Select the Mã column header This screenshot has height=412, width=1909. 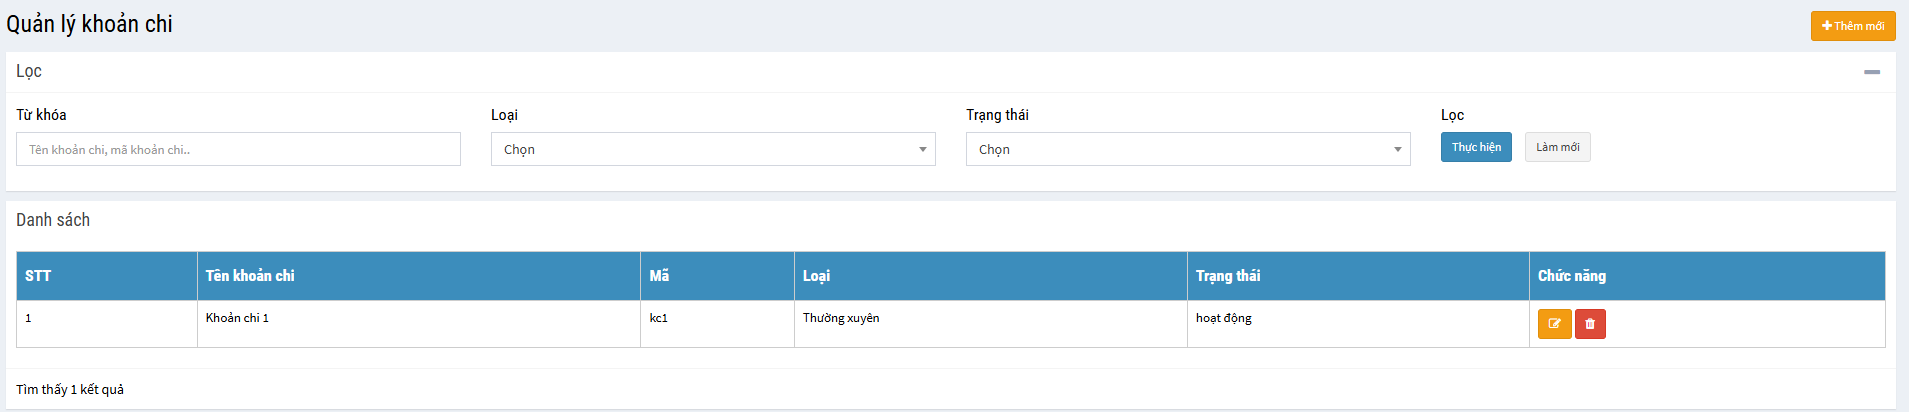(659, 276)
